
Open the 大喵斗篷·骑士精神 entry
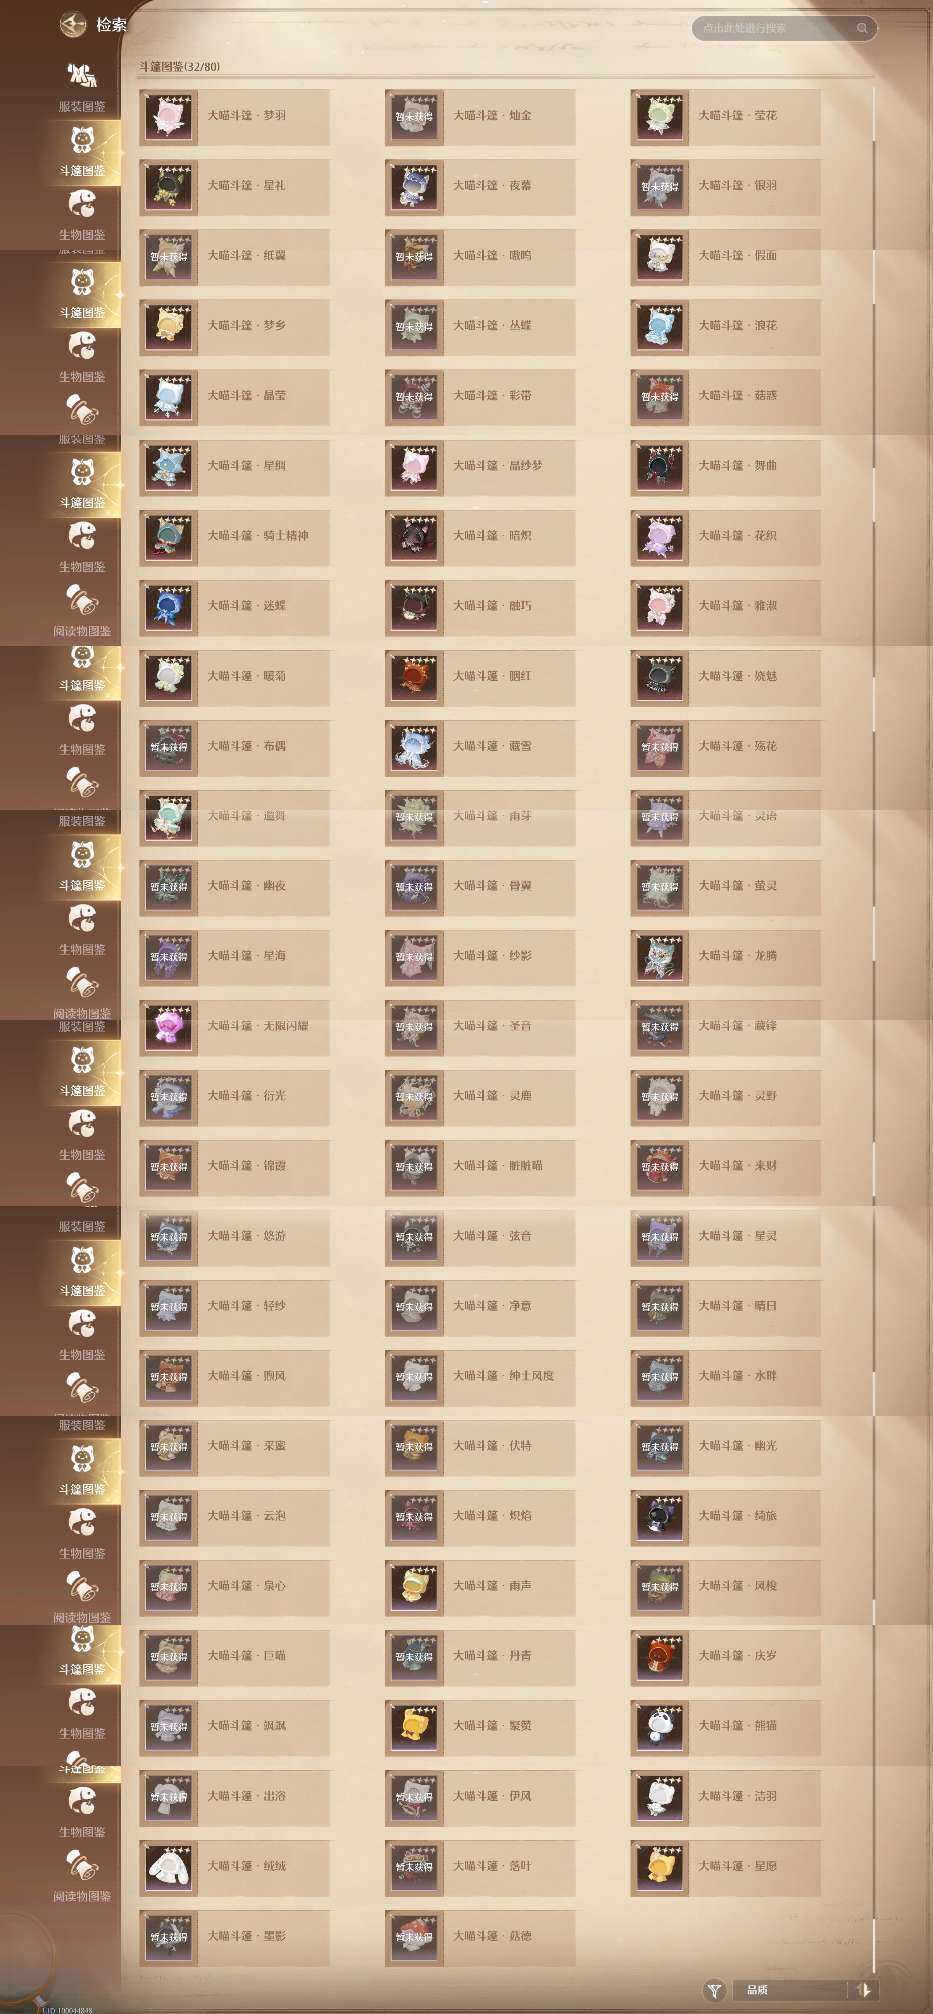coord(235,536)
